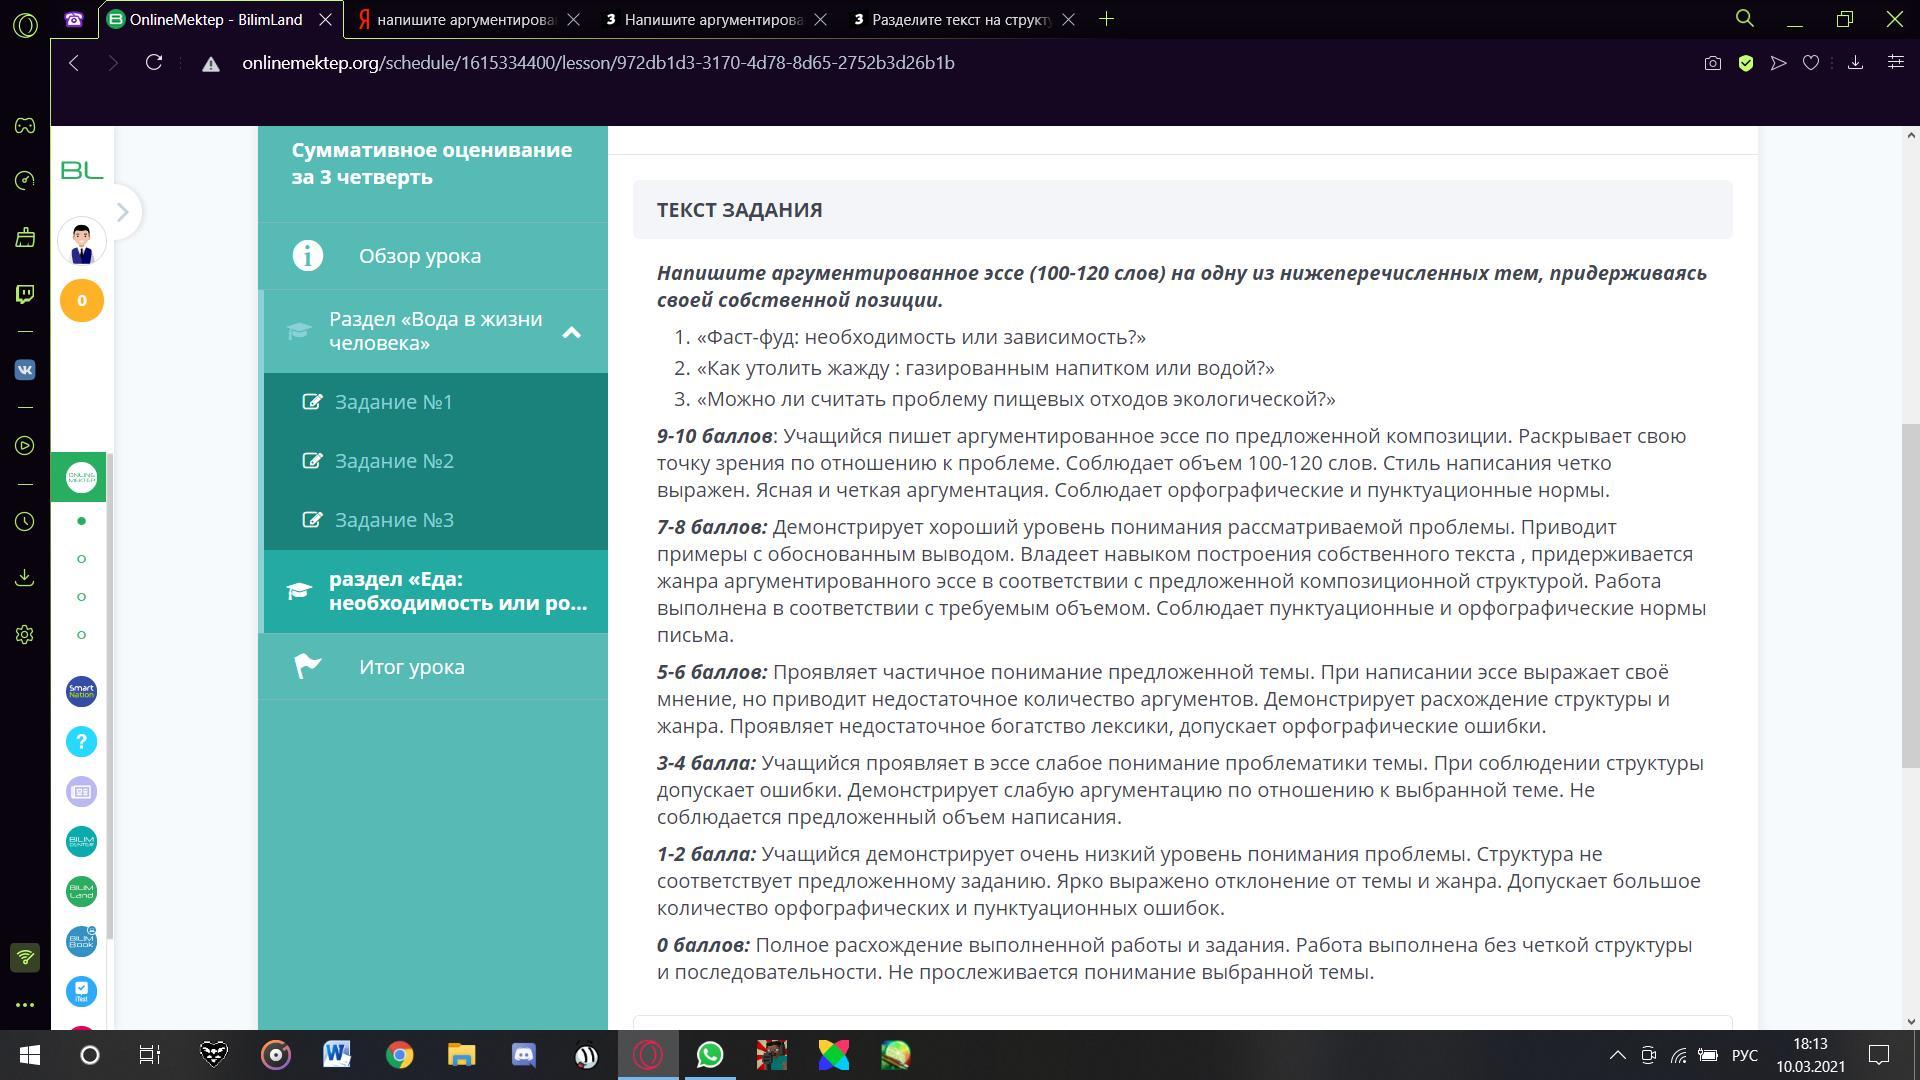Open Opera menu logo button
The image size is (1920, 1080).
click(25, 24)
